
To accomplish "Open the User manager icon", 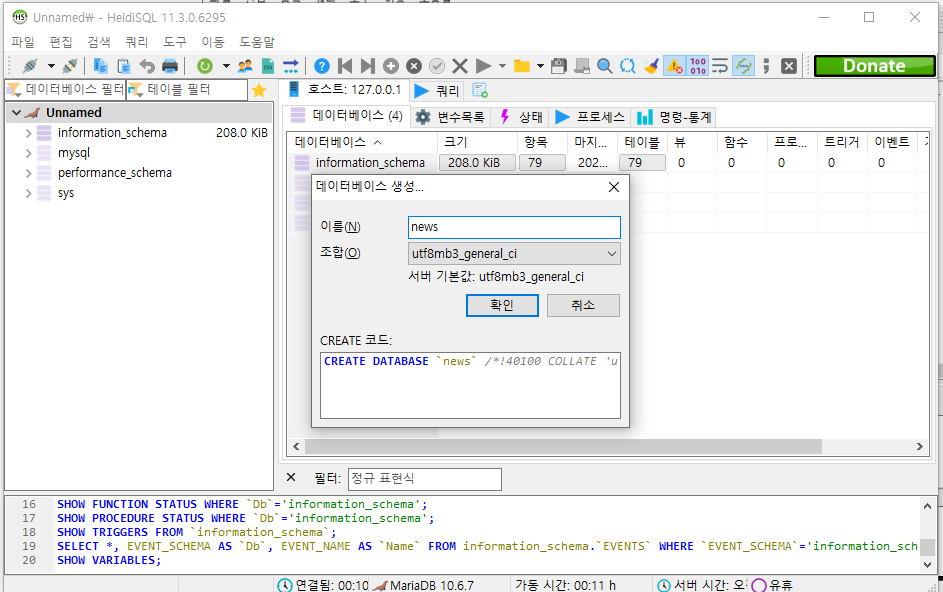I will coord(245,66).
